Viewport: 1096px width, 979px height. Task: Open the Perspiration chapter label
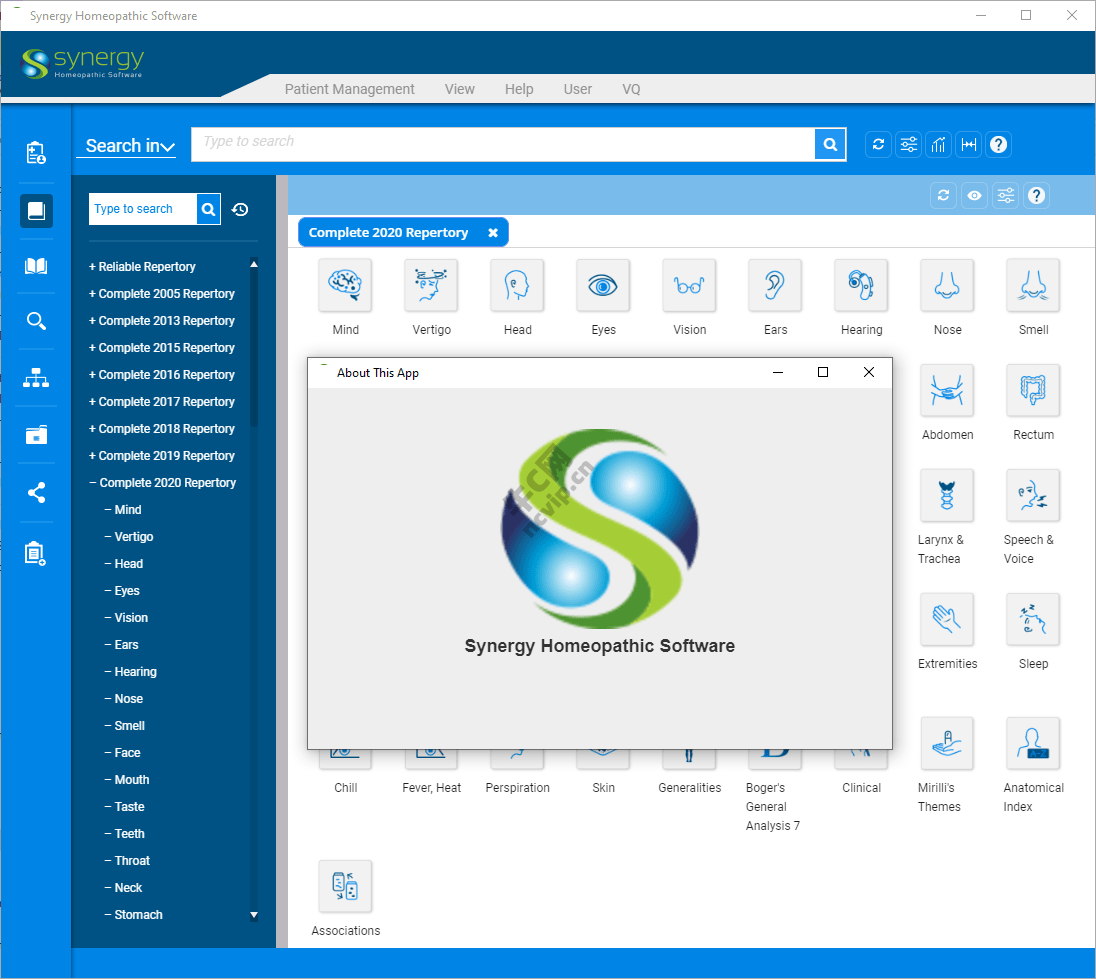517,788
